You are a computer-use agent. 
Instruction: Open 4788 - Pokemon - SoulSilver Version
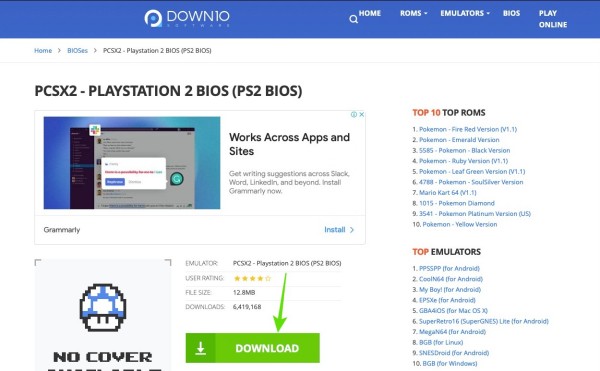(x=471, y=182)
